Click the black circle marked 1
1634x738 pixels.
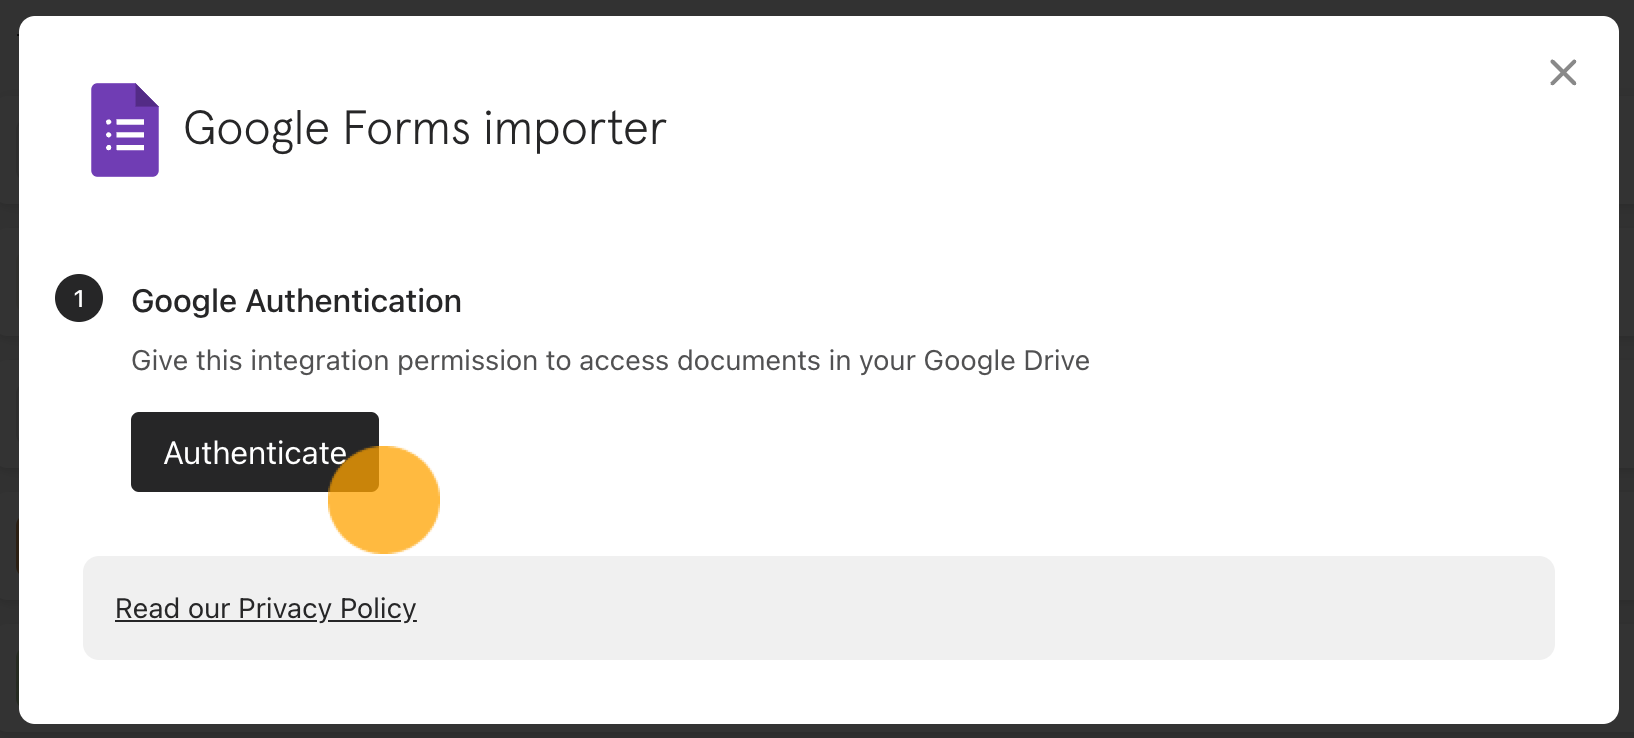[x=79, y=298]
